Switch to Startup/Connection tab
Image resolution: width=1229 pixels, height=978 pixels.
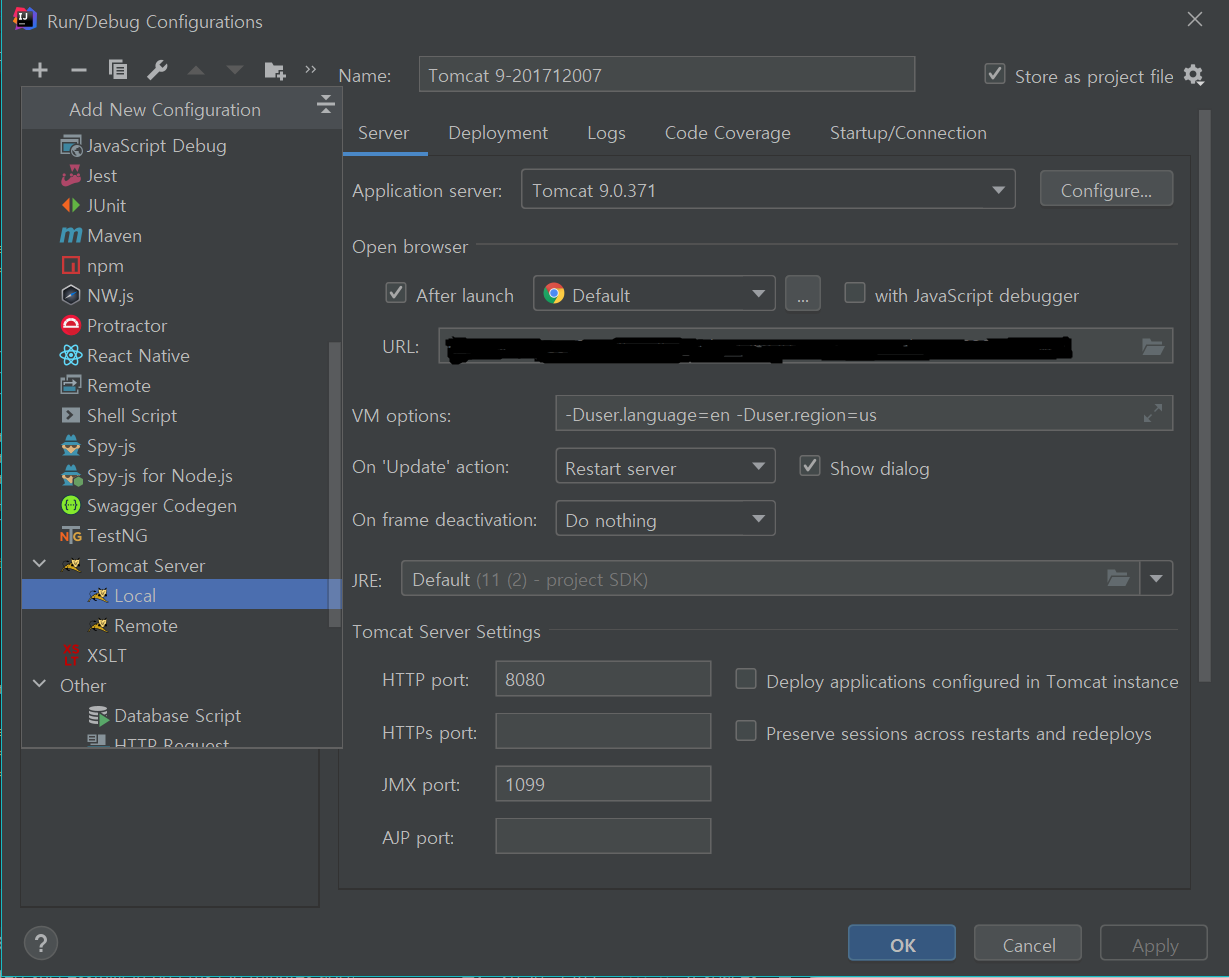(908, 133)
